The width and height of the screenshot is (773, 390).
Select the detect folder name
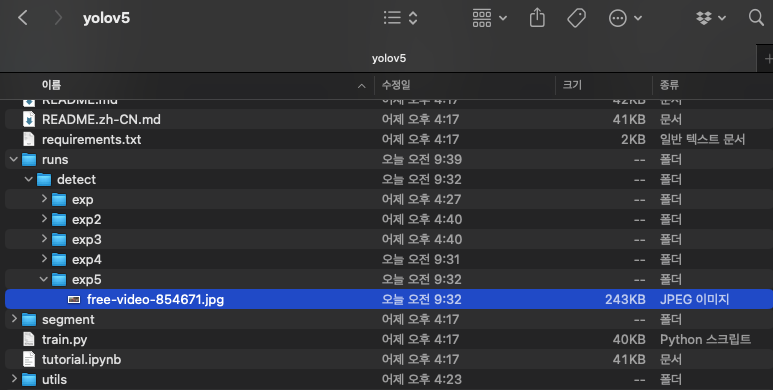[76, 179]
